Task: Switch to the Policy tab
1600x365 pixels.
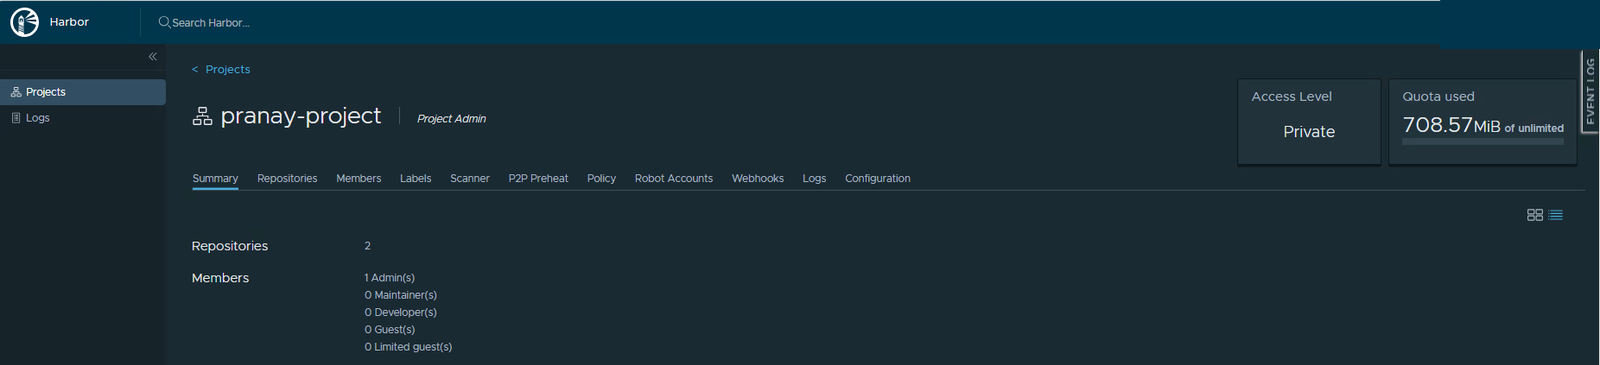Action: click(601, 179)
